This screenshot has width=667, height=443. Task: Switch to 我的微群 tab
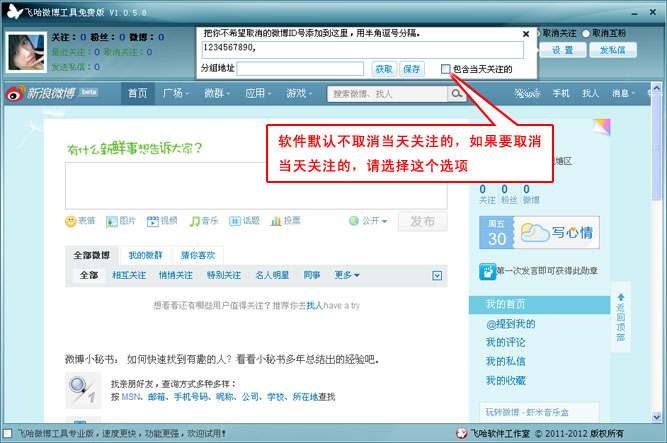[x=145, y=255]
